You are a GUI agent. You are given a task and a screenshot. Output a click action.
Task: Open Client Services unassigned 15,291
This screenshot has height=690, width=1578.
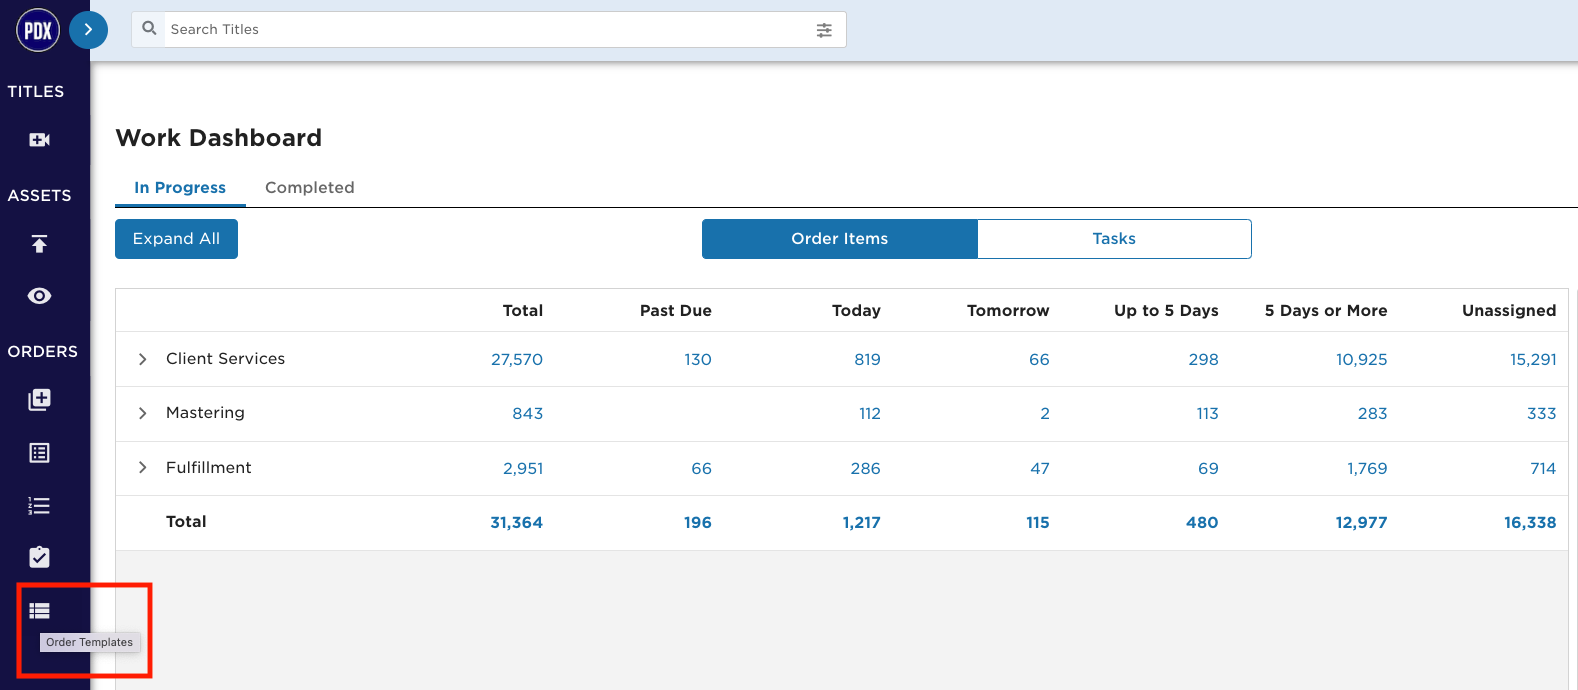1533,360
